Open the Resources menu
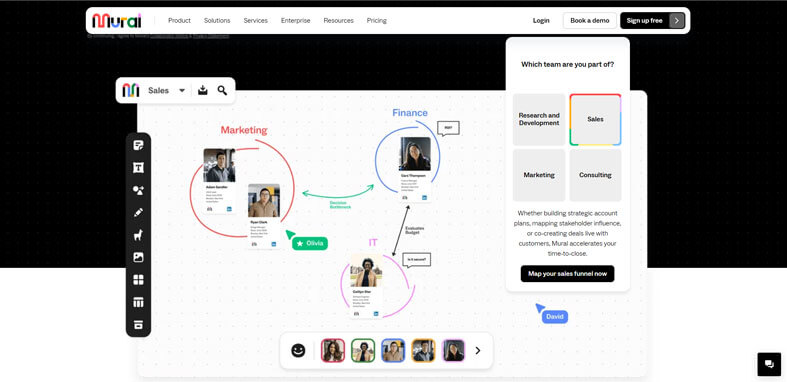787x382 pixels. click(x=338, y=21)
